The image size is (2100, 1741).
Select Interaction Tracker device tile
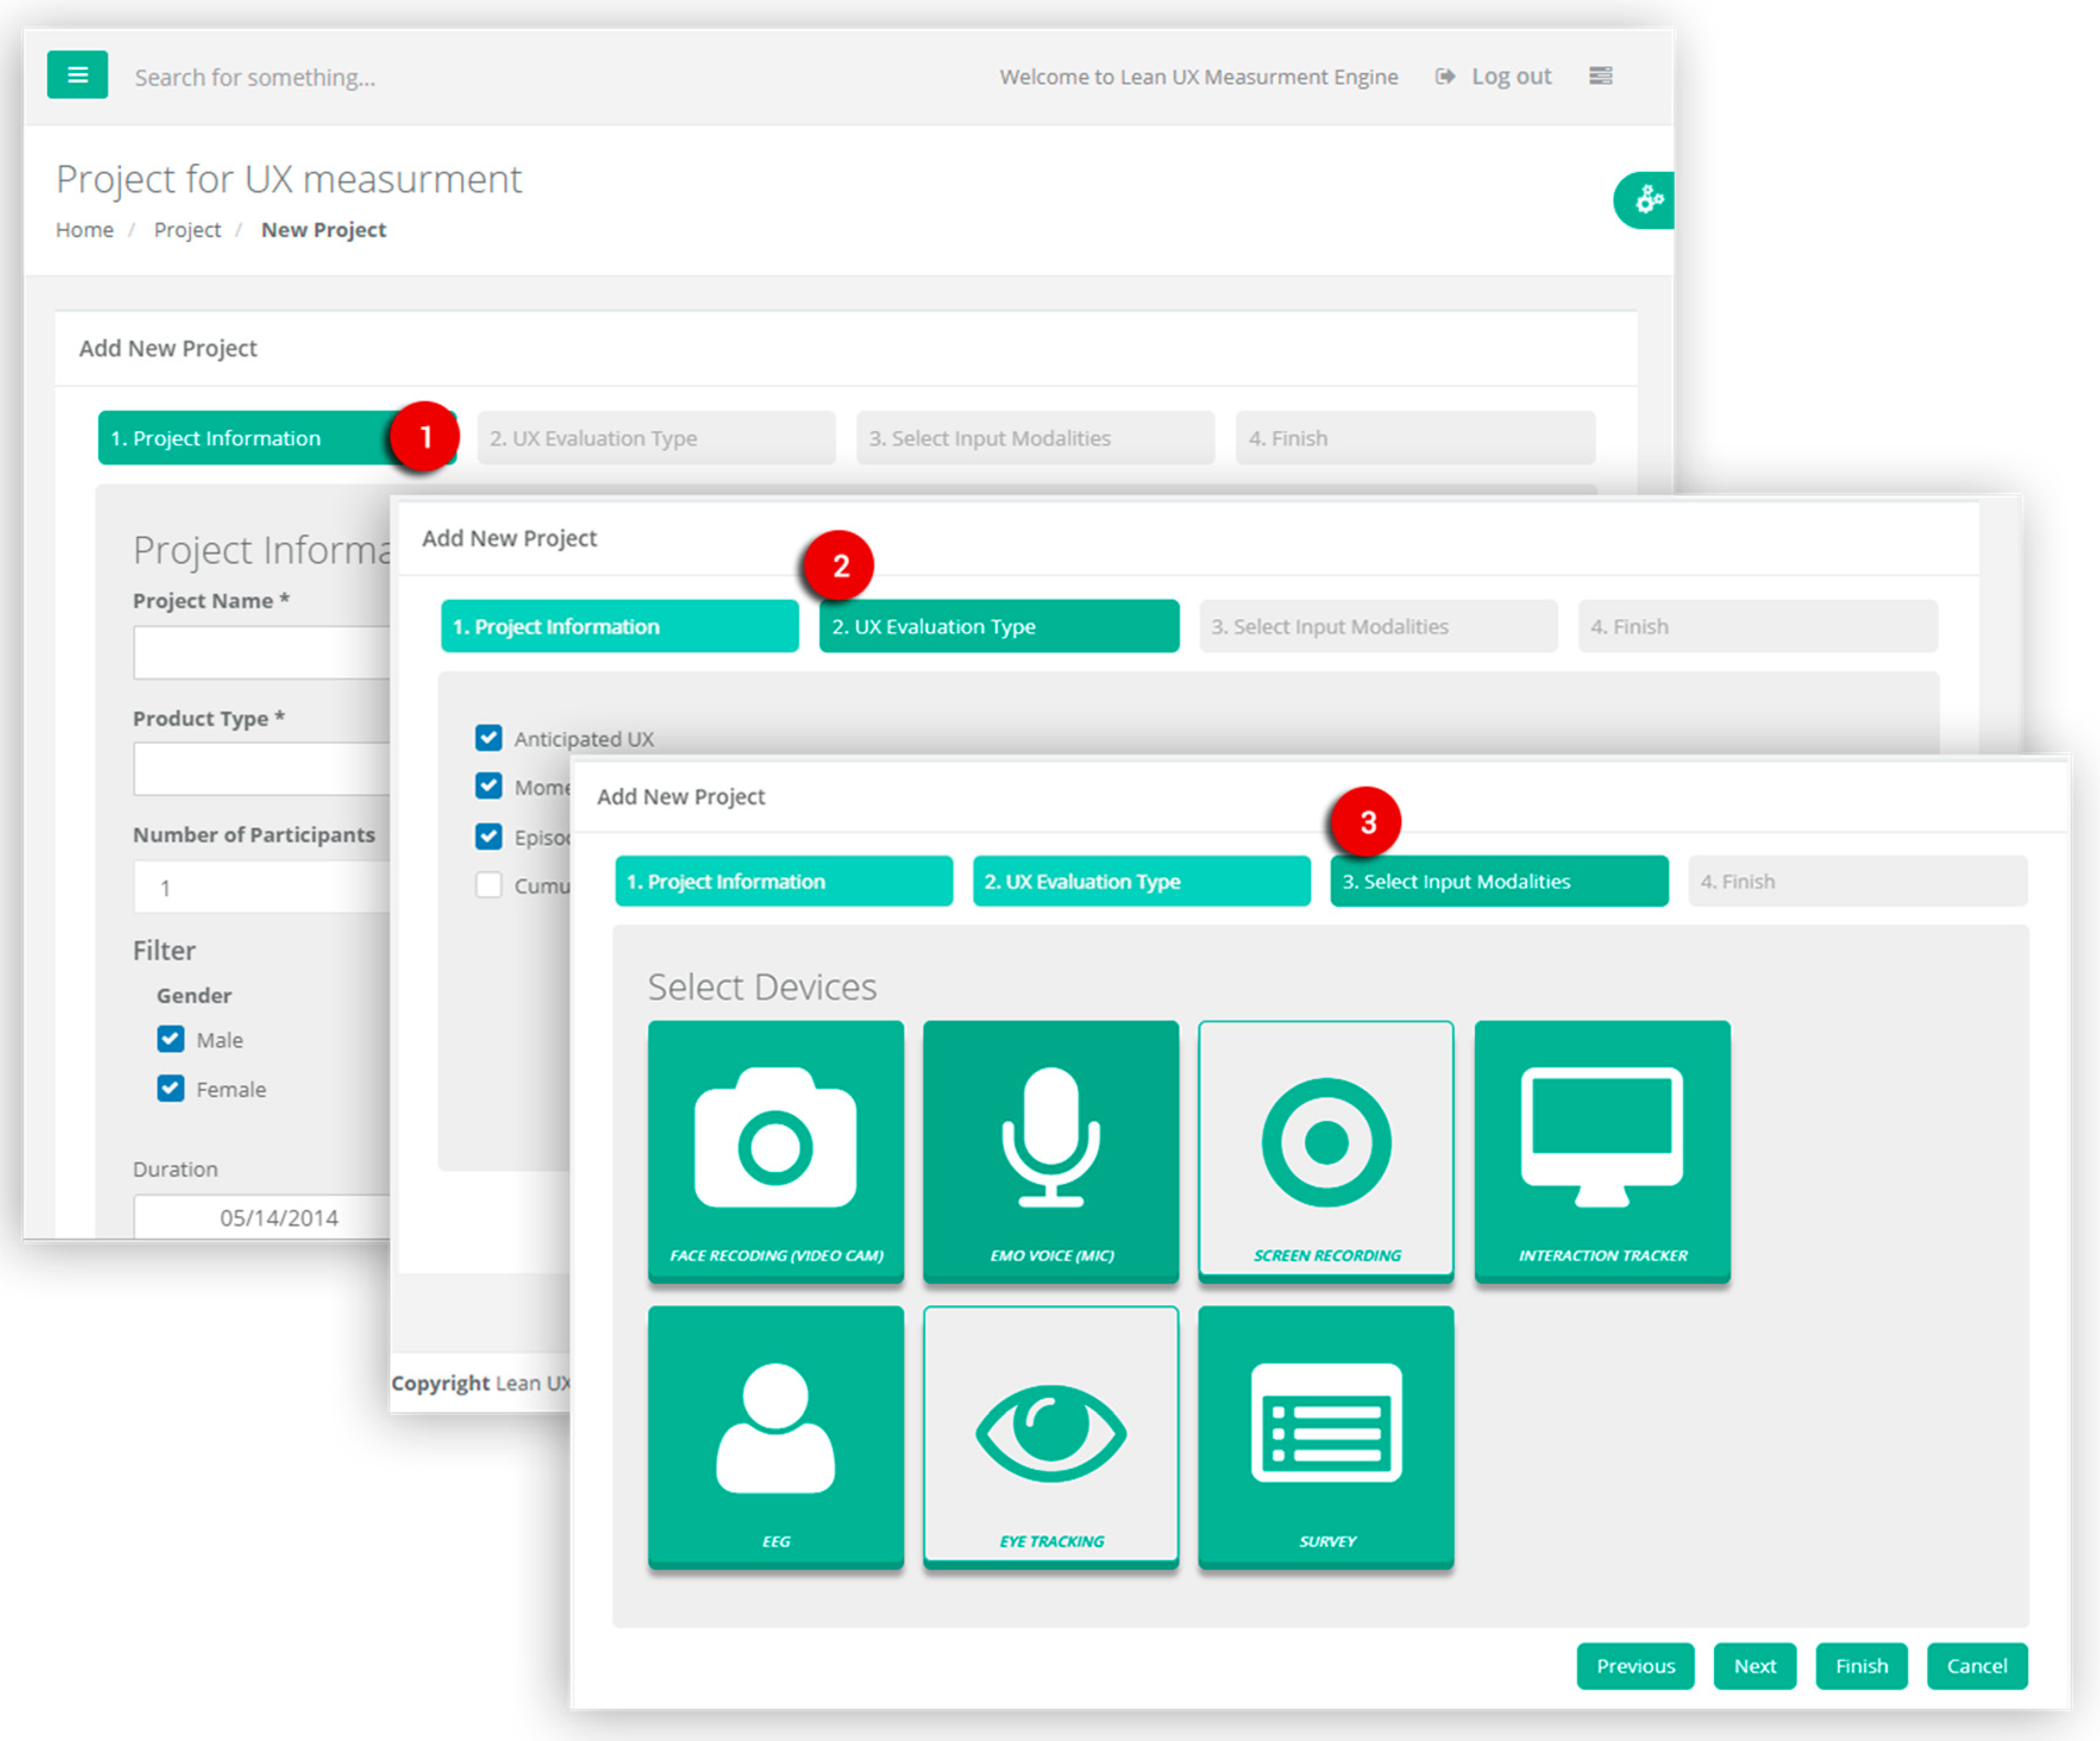click(x=1602, y=1151)
